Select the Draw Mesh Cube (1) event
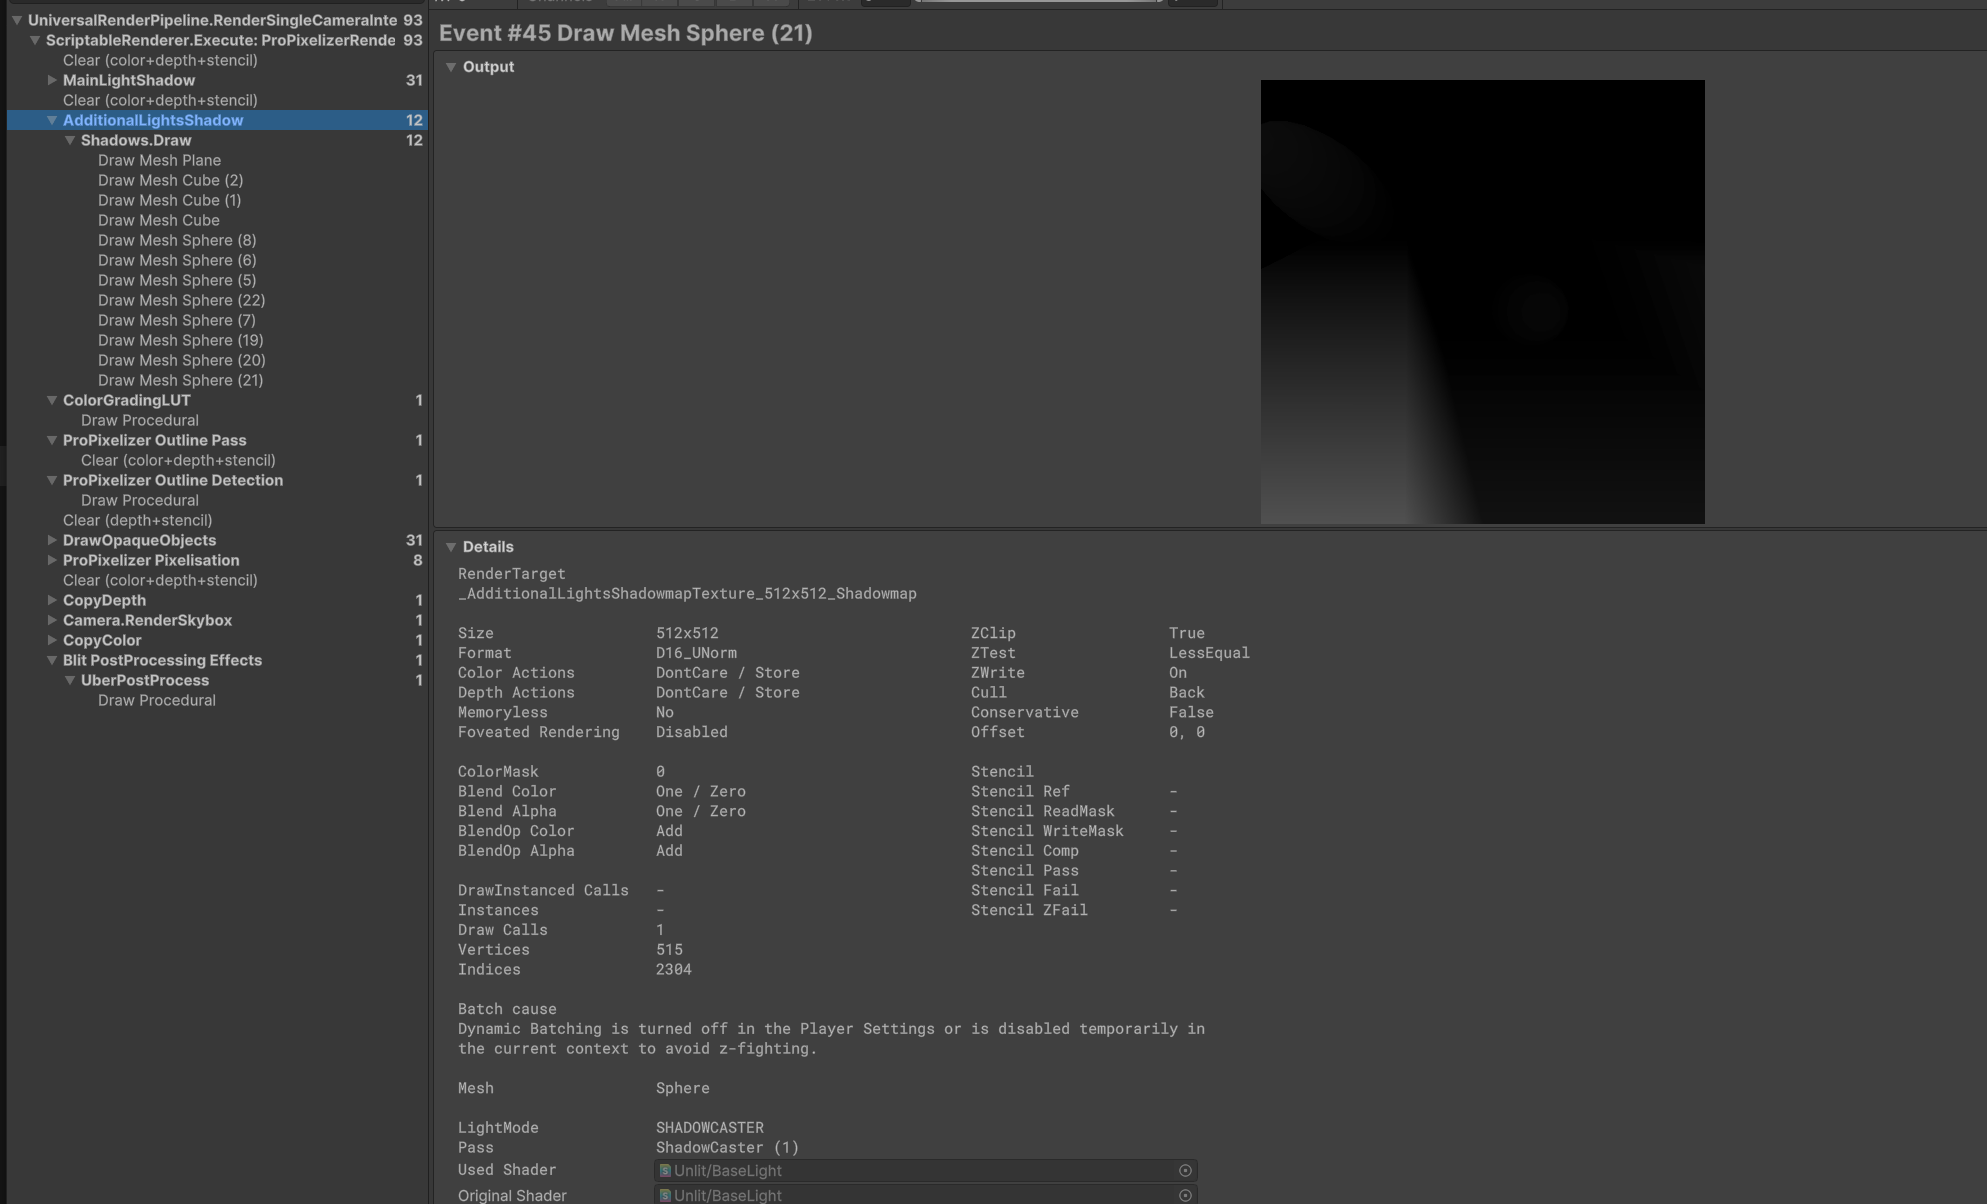 pyautogui.click(x=169, y=200)
